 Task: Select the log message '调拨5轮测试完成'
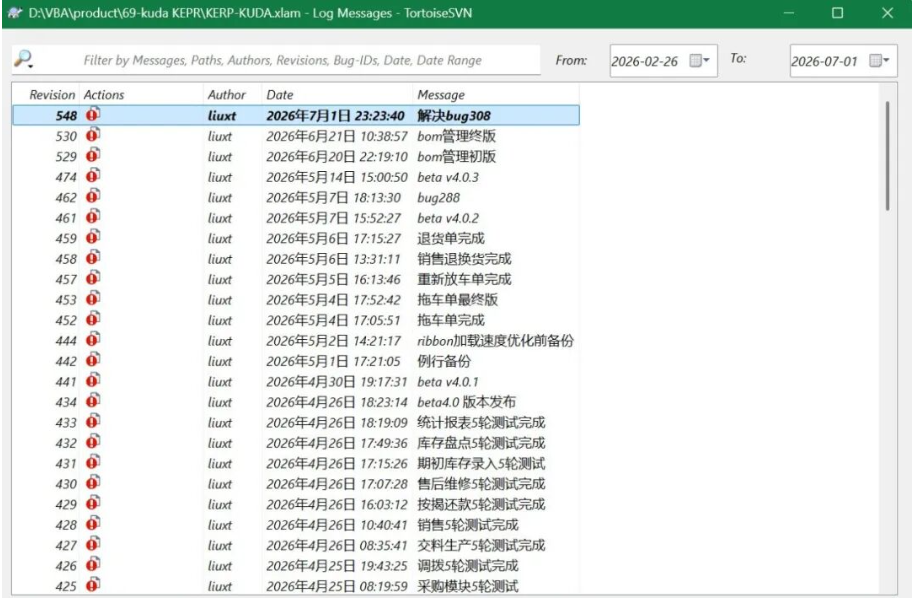(x=467, y=565)
